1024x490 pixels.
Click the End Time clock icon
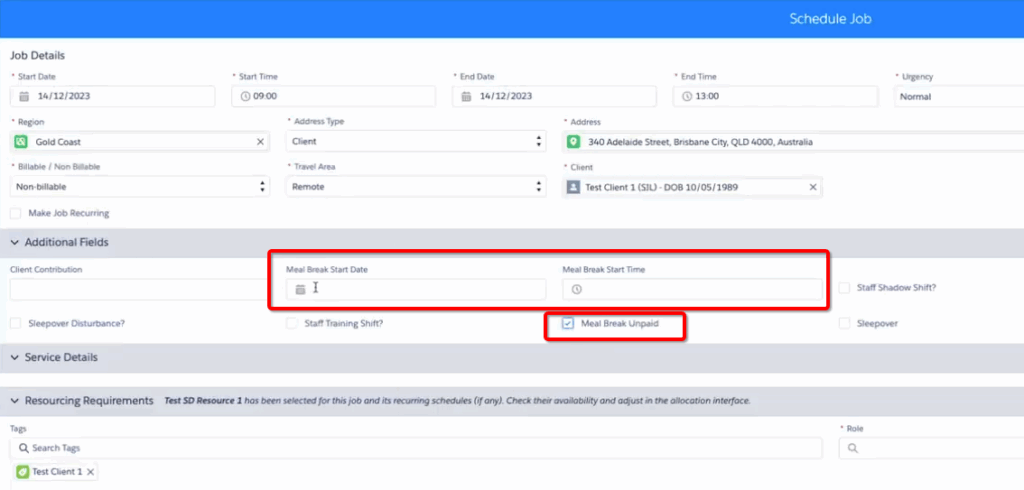[688, 97]
